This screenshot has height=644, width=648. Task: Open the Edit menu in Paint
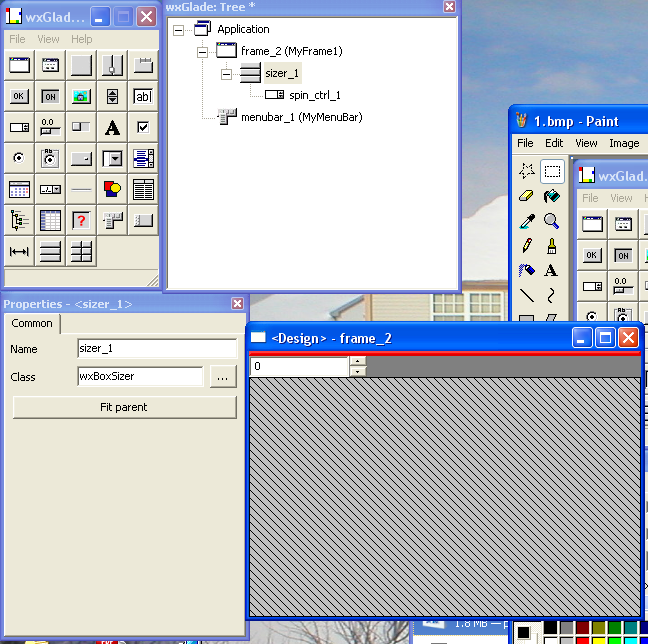coord(554,143)
